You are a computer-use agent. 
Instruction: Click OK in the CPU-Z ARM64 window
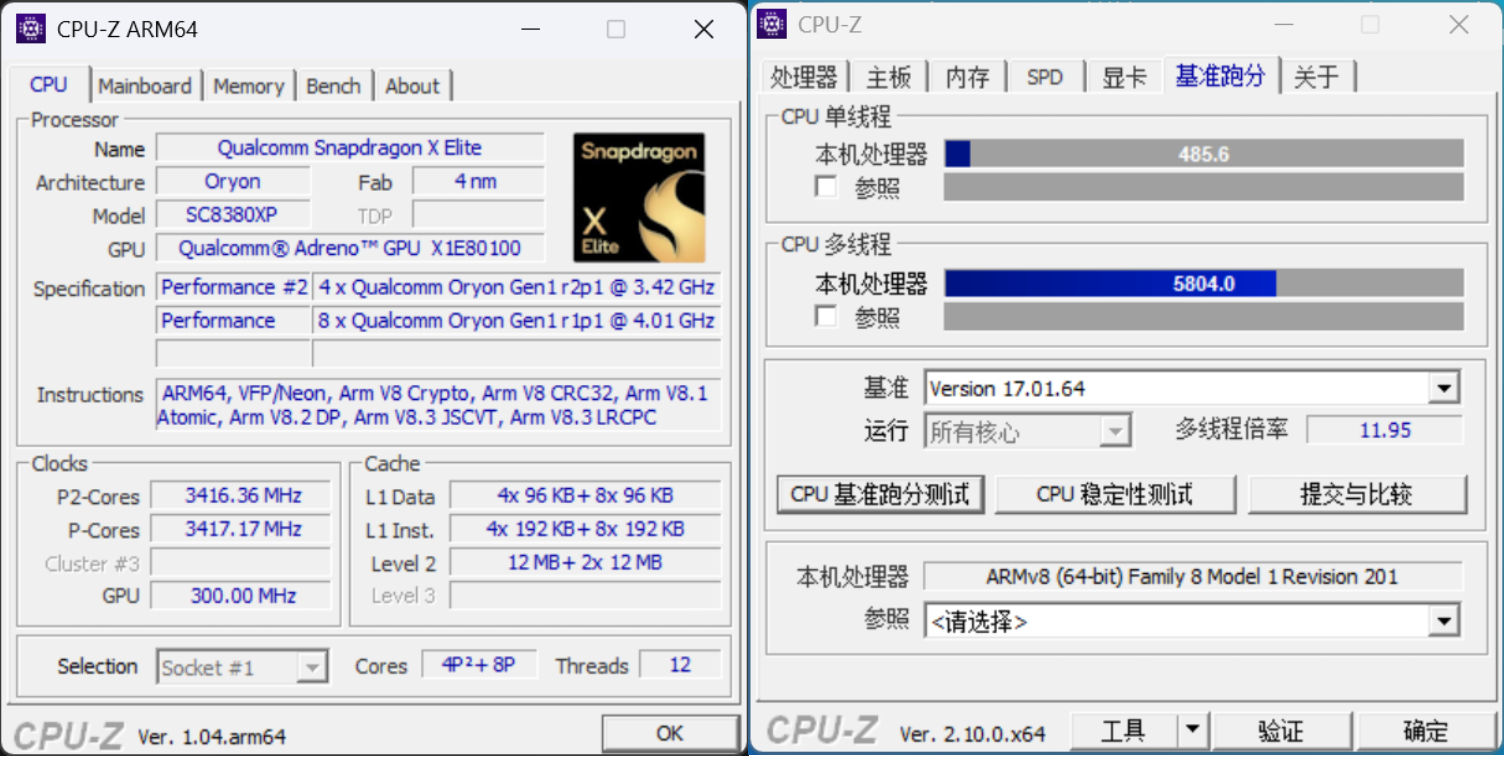(670, 734)
